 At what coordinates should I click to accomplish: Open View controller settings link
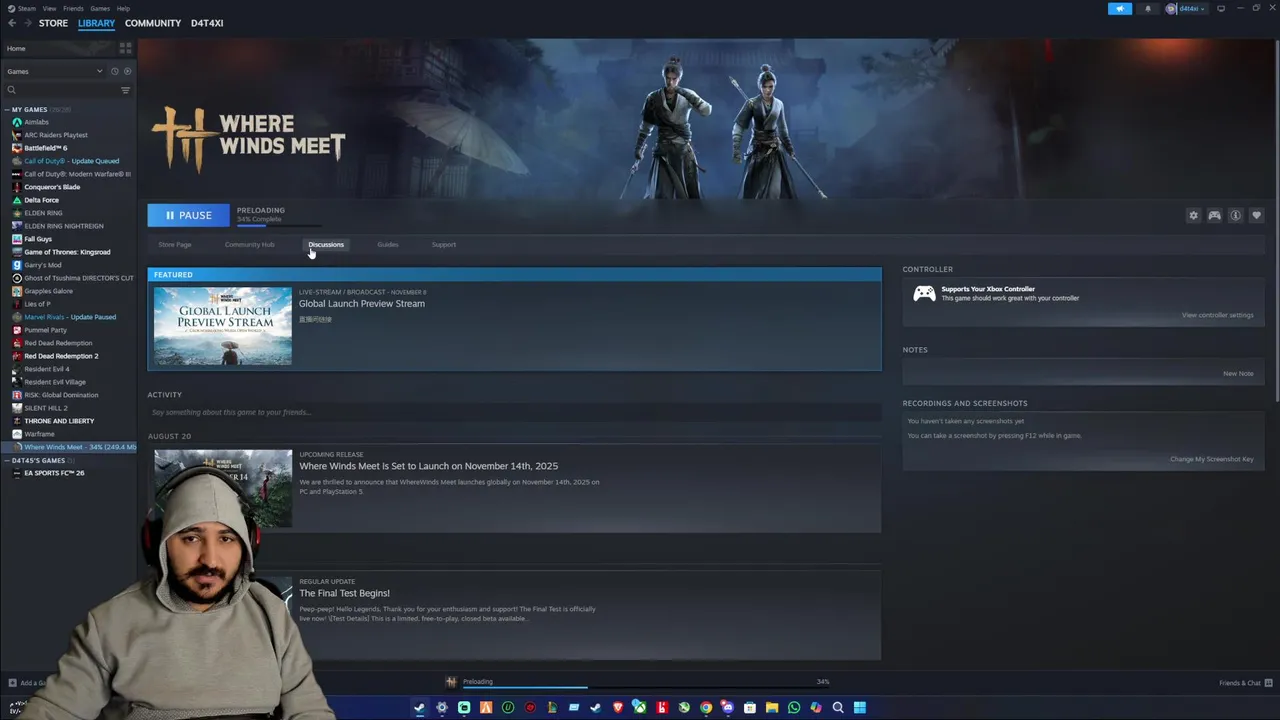(1217, 315)
